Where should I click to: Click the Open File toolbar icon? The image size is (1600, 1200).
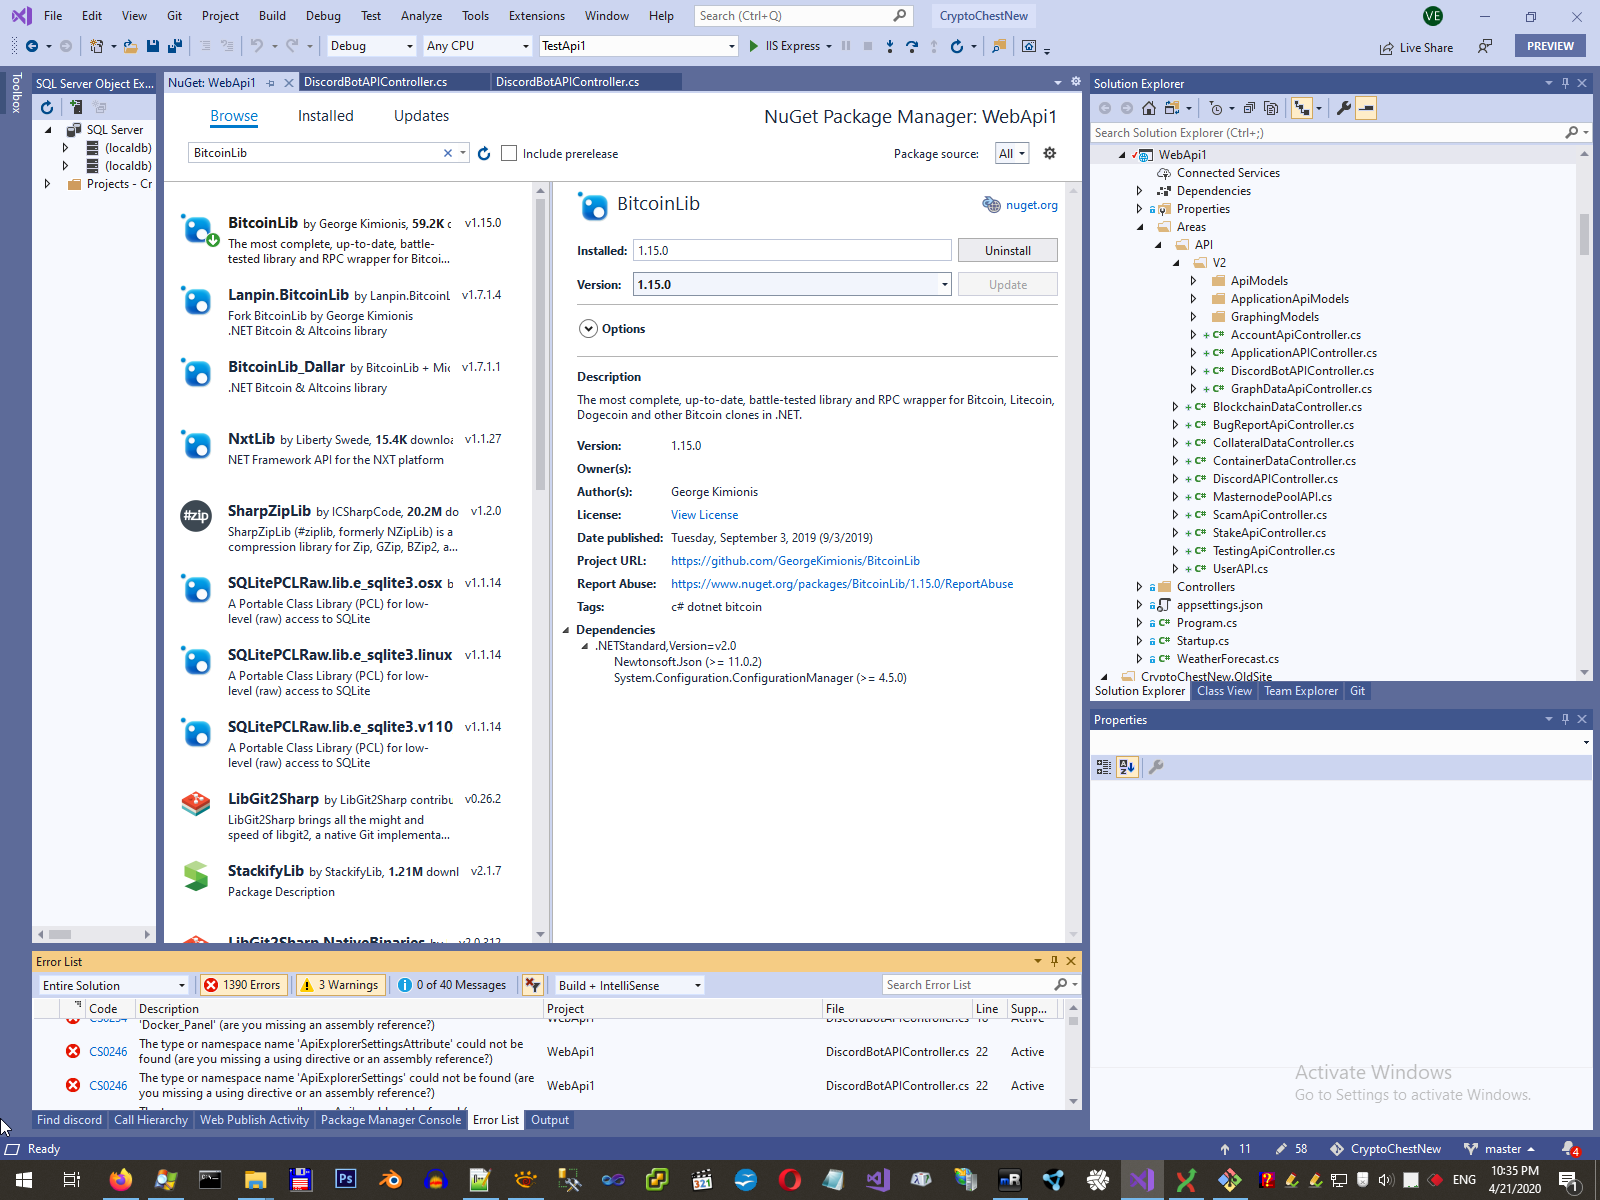pos(130,46)
